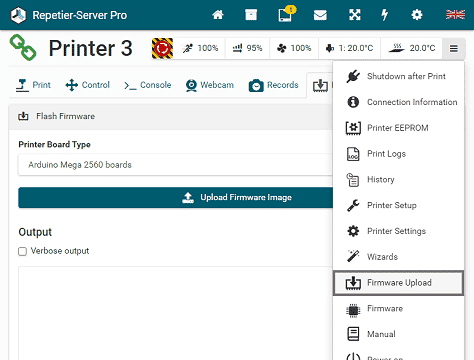
Task: Adjust speed multiplier showing 100%
Action: [x=200, y=48]
